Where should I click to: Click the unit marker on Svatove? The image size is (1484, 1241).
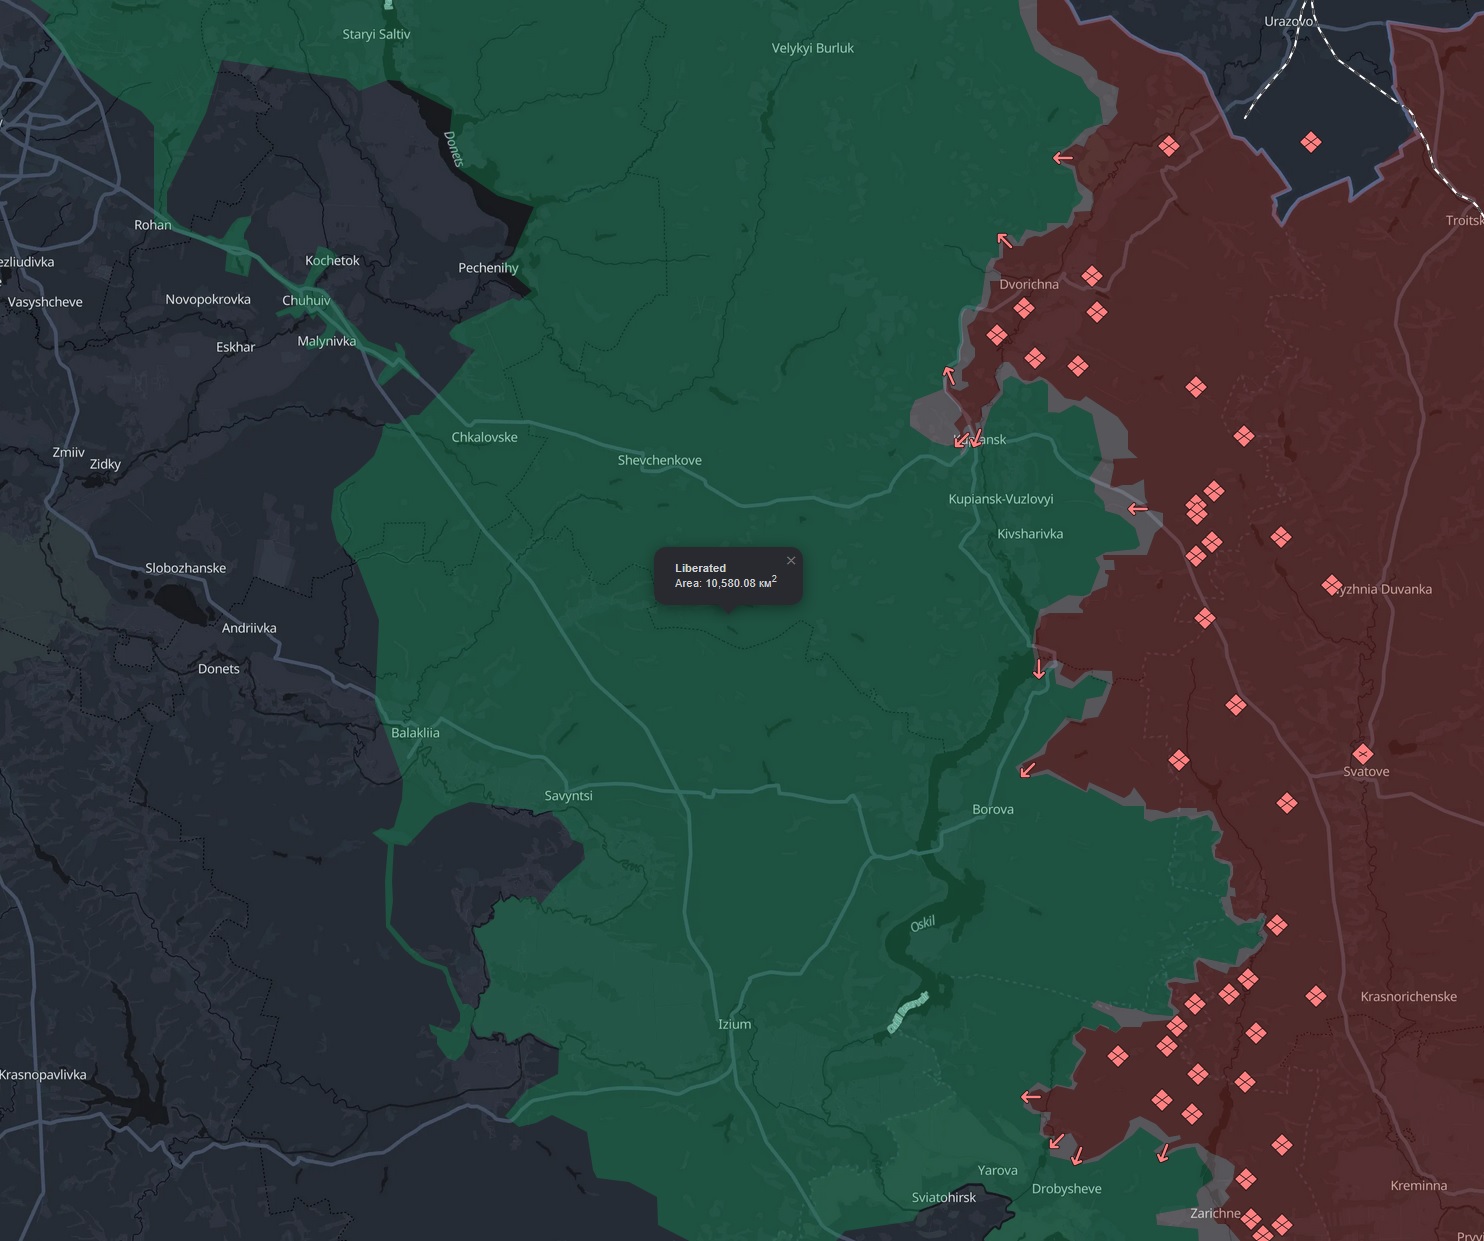[x=1362, y=753]
